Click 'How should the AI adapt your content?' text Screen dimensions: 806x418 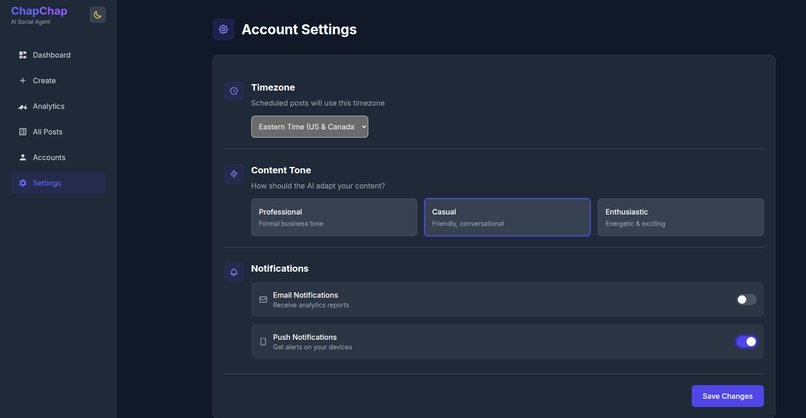click(x=318, y=186)
